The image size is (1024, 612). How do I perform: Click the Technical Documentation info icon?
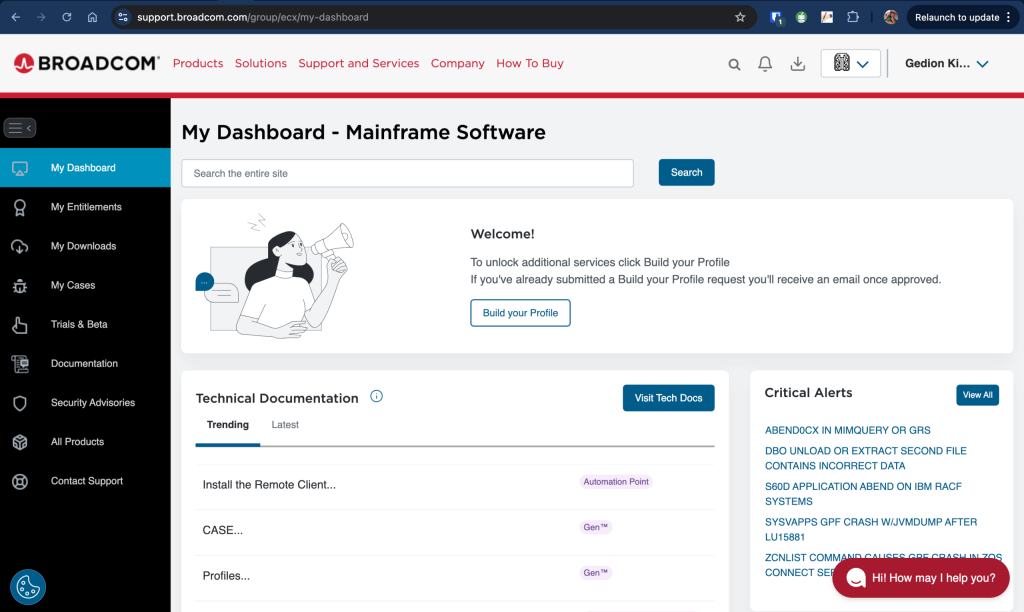point(377,396)
